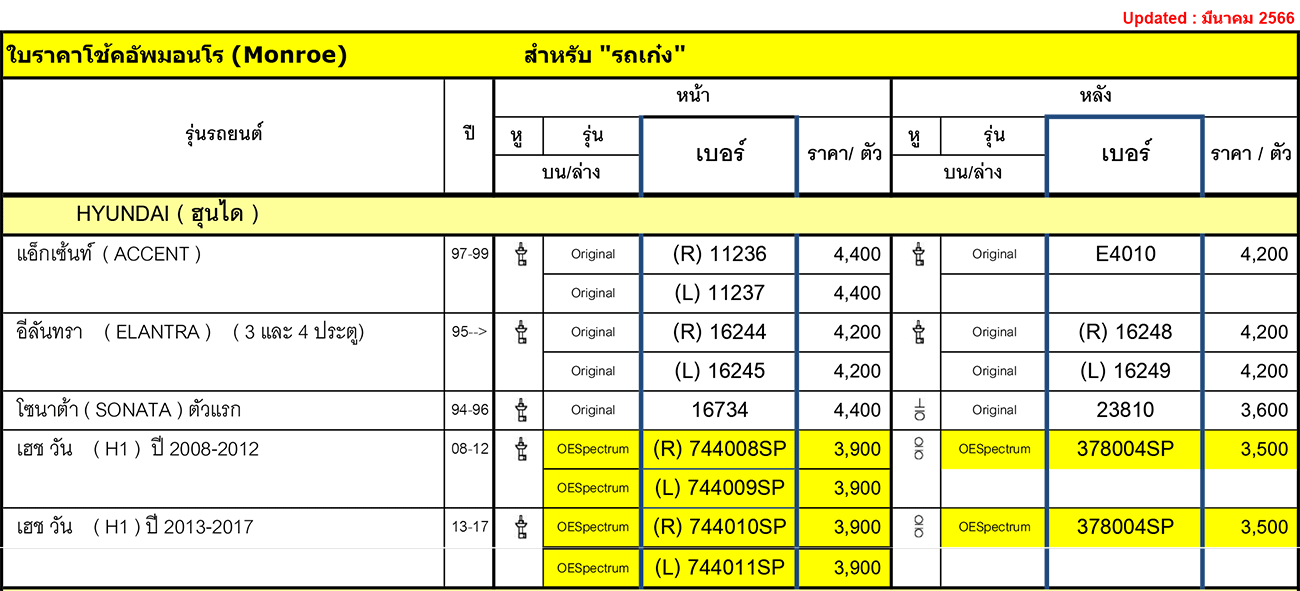This screenshot has height=591, width=1300.
Task: Click "OESpectrum" left of (L) 744009SP
Action: point(593,488)
